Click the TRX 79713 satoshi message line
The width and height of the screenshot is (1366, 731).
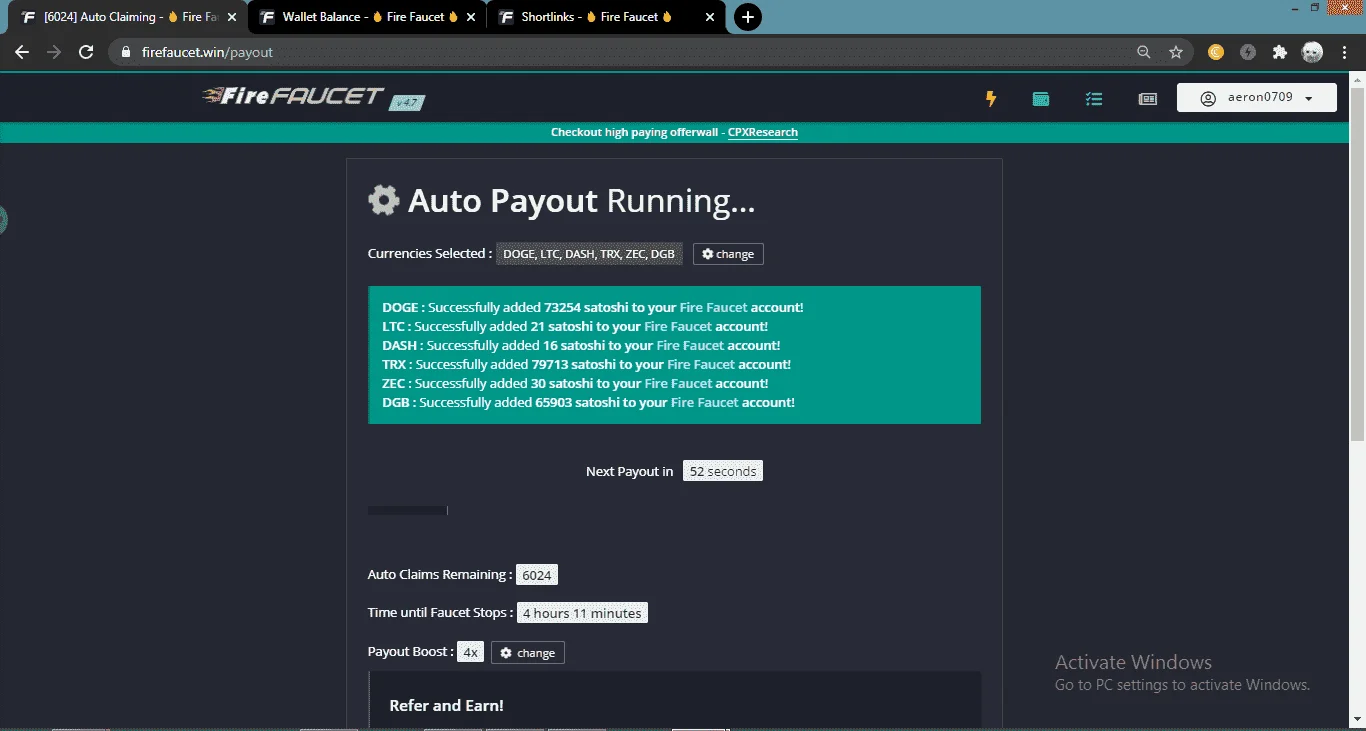(586, 364)
